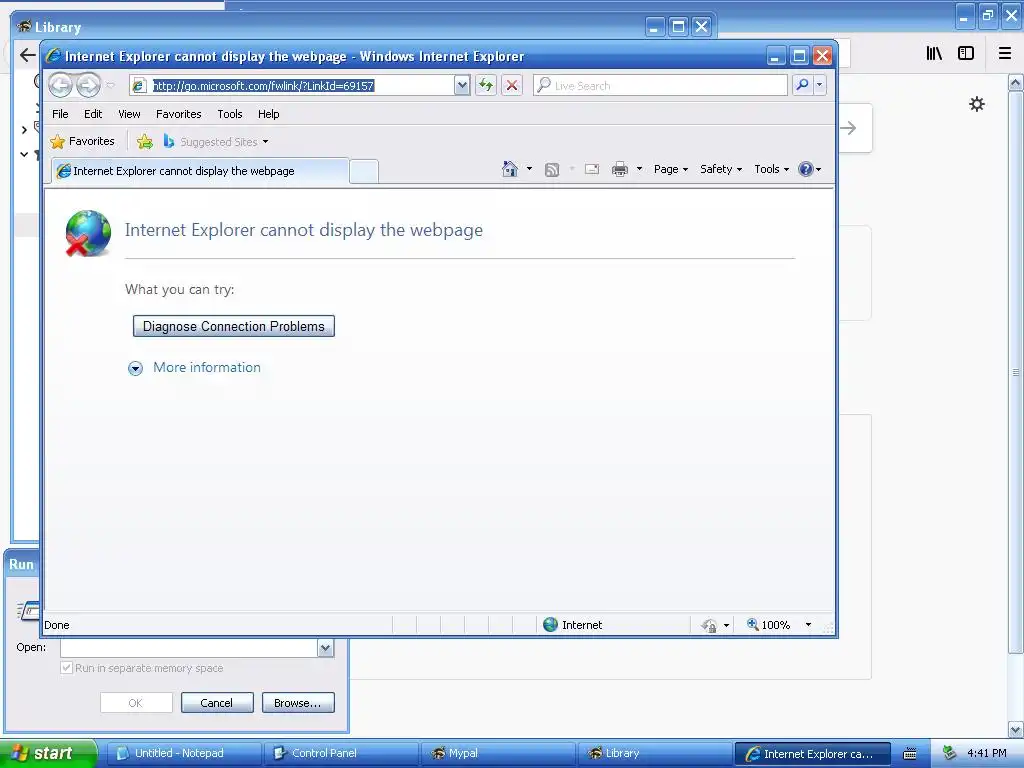This screenshot has width=1024, height=768.
Task: Click the Internet Explorer Forward arrow
Action: (x=88, y=85)
